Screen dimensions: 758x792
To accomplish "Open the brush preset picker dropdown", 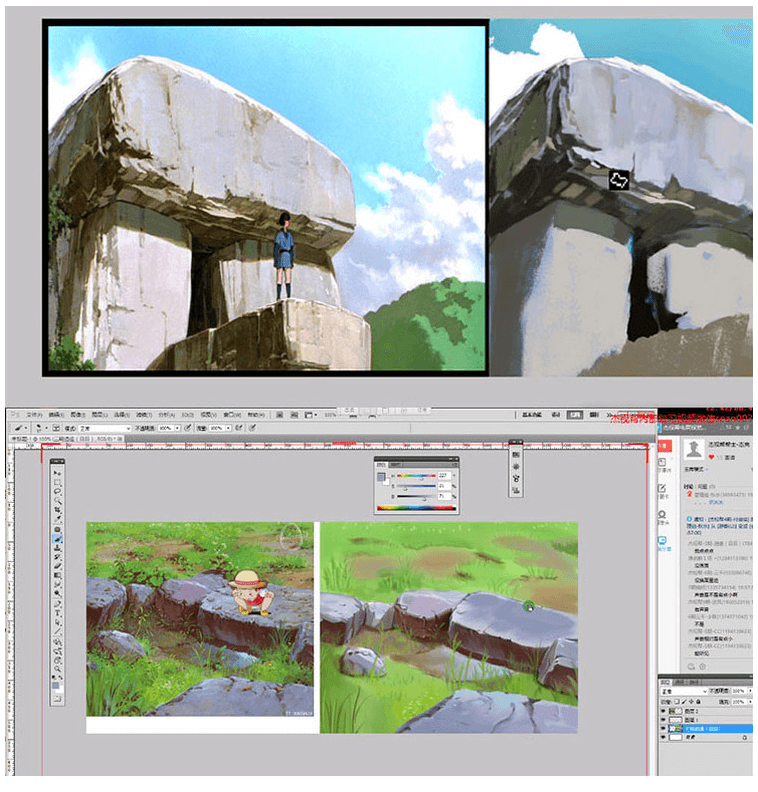I will 46,428.
